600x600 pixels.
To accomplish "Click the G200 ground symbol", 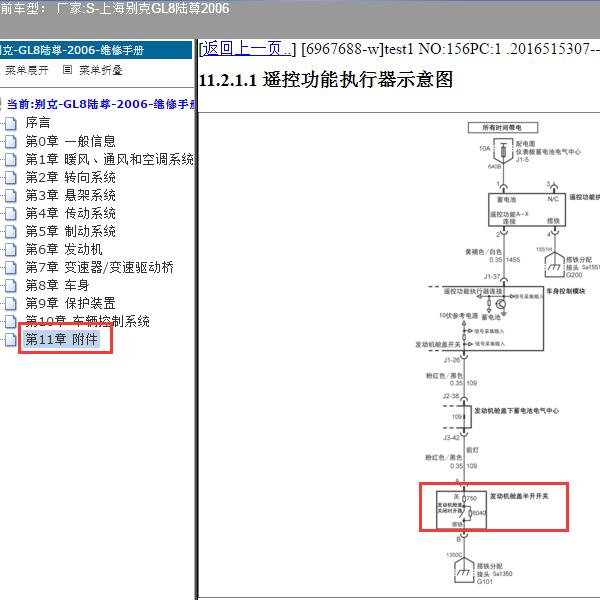I will point(554,265).
